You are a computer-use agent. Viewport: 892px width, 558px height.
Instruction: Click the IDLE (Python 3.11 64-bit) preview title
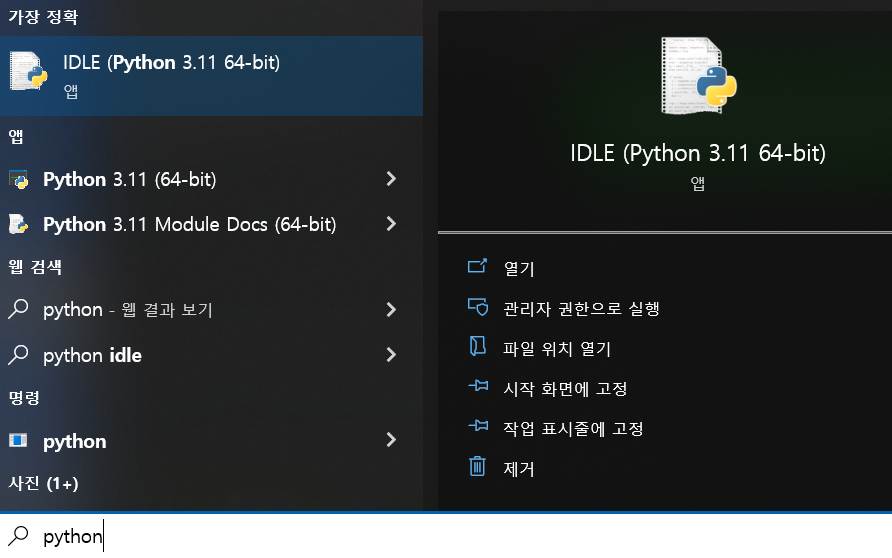697,153
